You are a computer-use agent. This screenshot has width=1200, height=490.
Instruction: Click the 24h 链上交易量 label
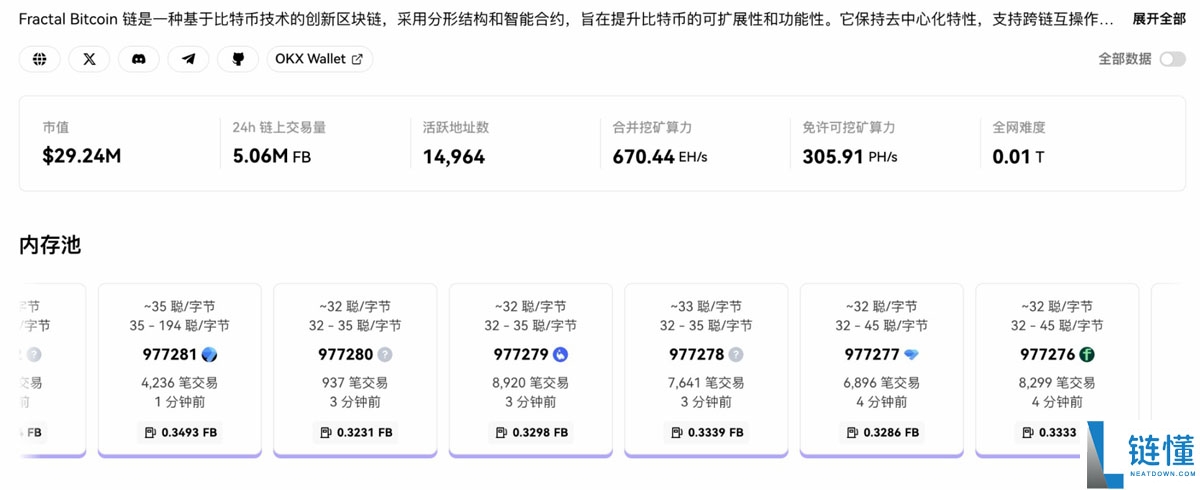[x=279, y=128]
